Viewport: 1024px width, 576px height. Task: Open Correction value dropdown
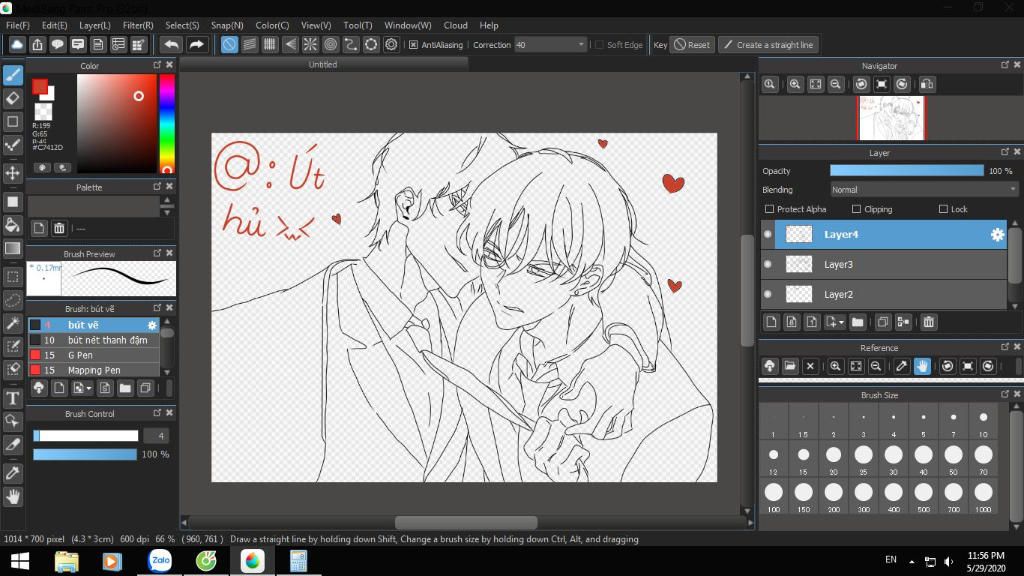[581, 44]
